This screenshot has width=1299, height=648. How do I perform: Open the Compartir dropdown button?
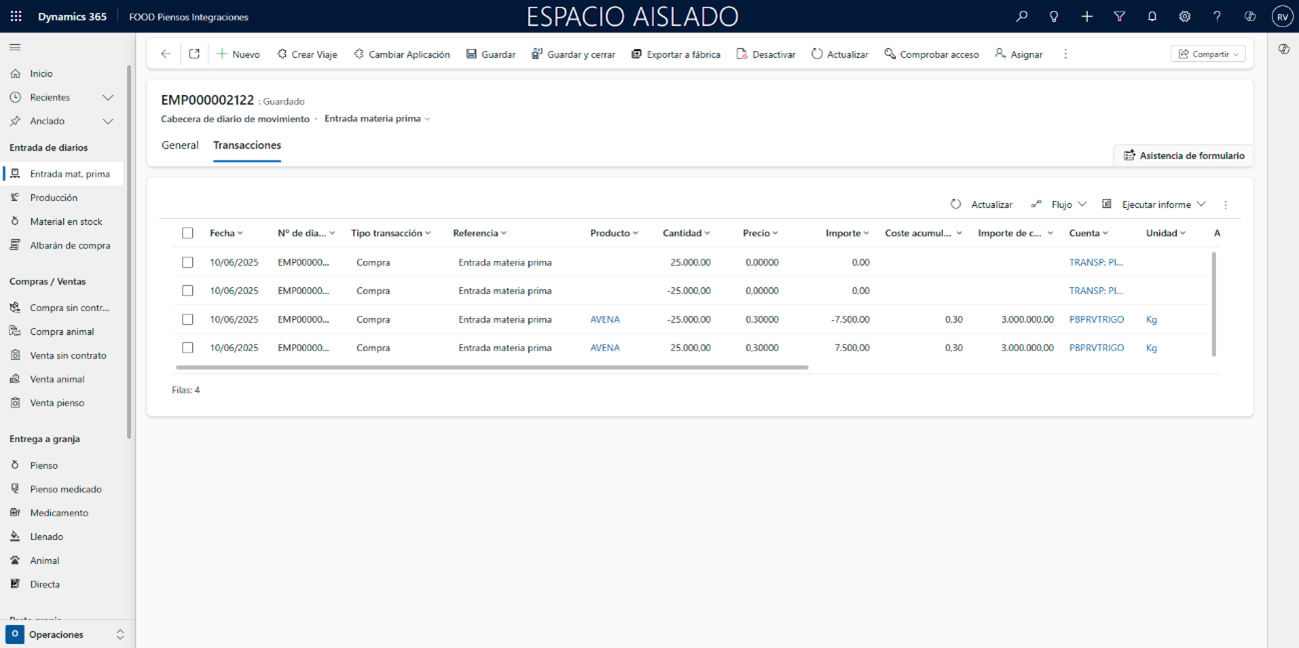(x=1208, y=54)
